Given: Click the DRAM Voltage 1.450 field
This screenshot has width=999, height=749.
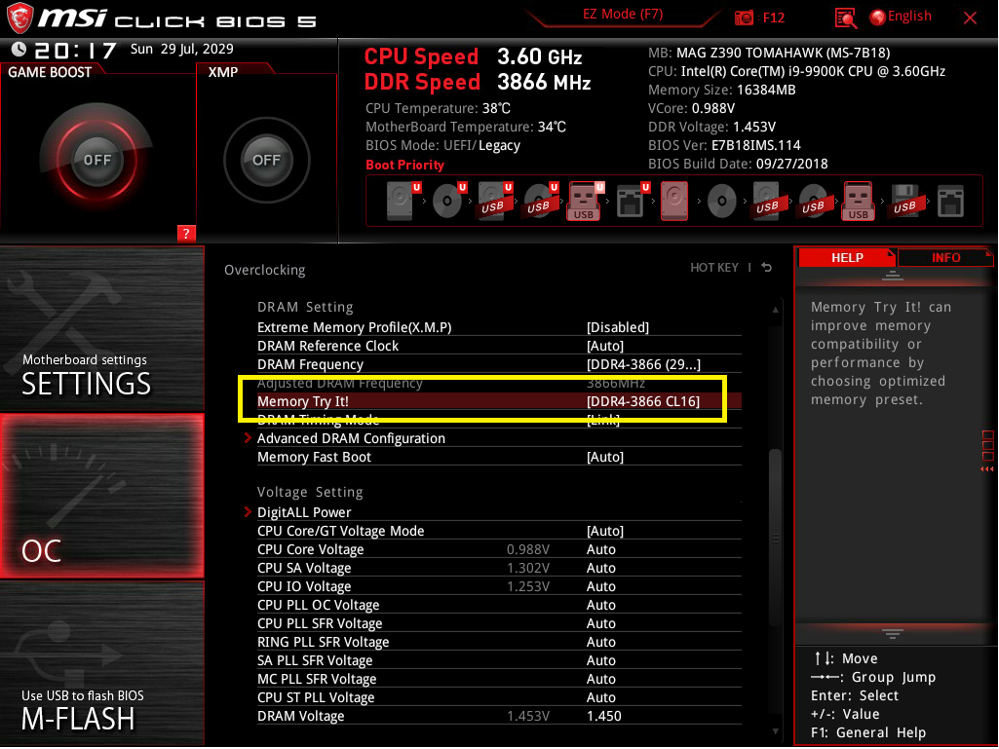Looking at the screenshot, I should pyautogui.click(x=603, y=716).
